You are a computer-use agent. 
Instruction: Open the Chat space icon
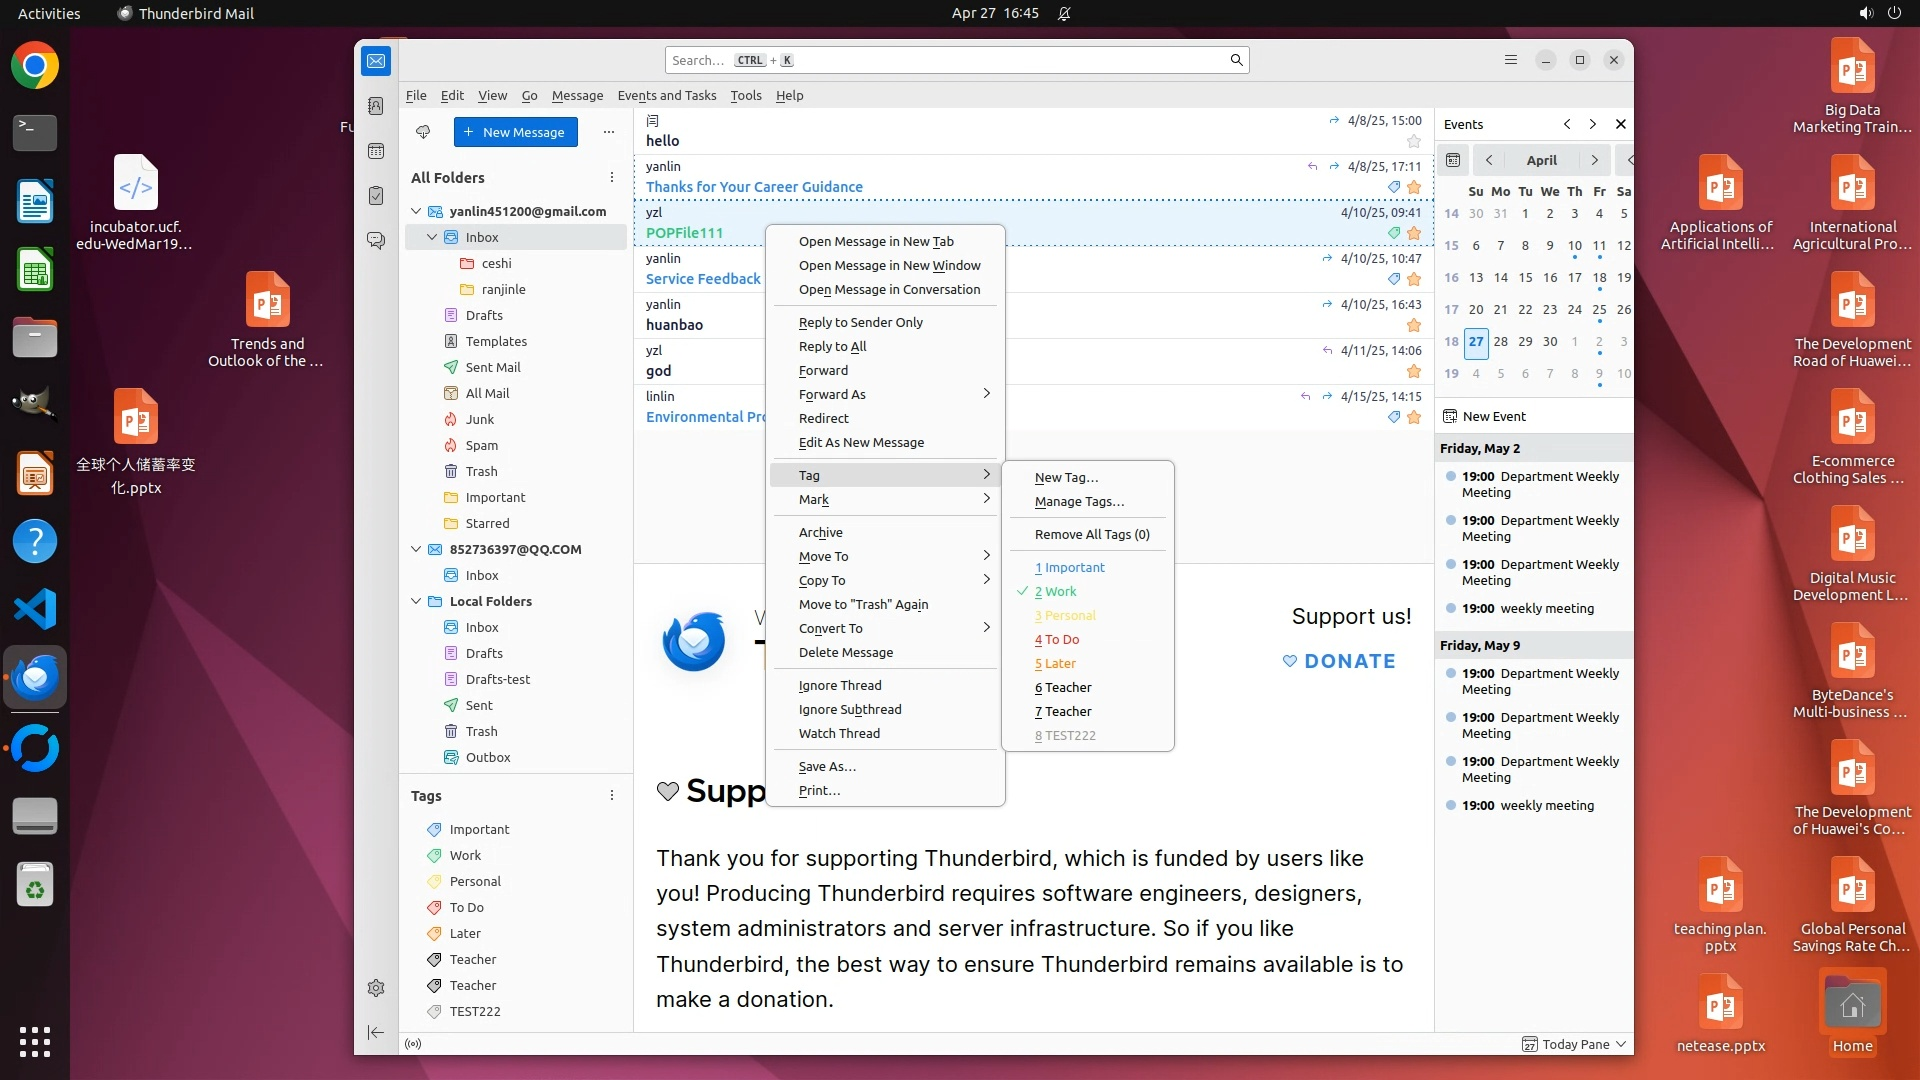[376, 241]
